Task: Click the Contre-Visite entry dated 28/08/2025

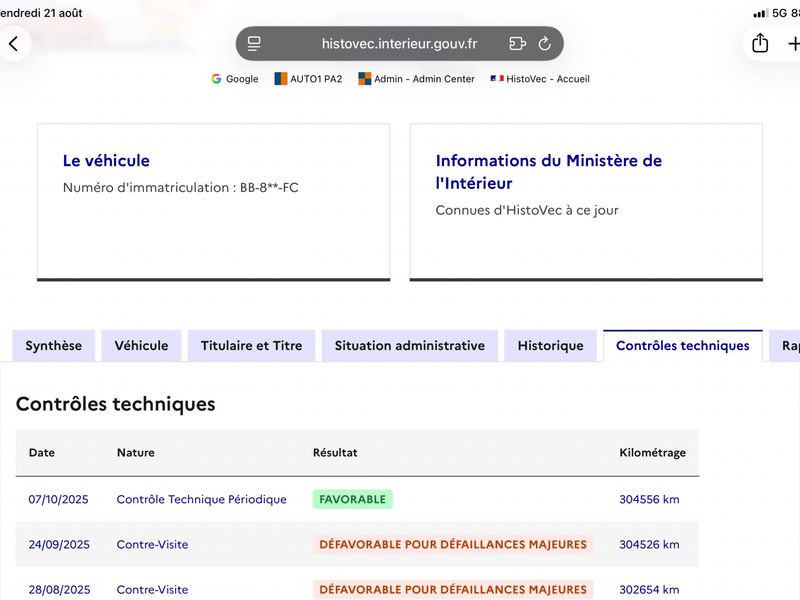Action: (153, 590)
